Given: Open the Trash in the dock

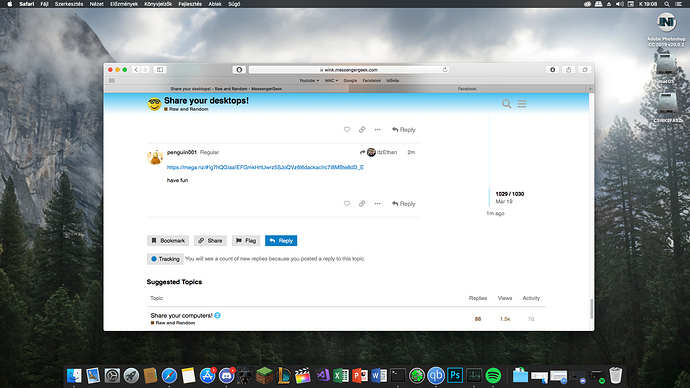Looking at the screenshot, I should click(x=616, y=376).
